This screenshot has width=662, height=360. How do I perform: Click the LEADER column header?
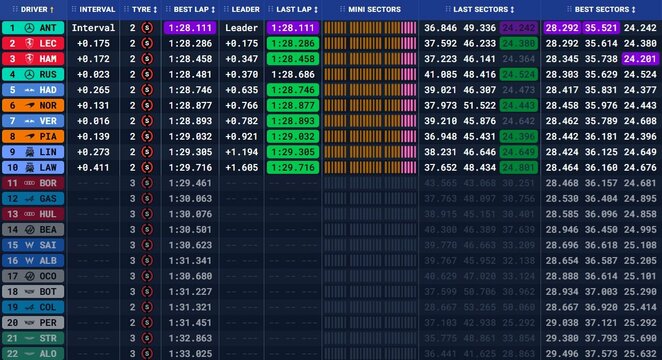pos(245,9)
